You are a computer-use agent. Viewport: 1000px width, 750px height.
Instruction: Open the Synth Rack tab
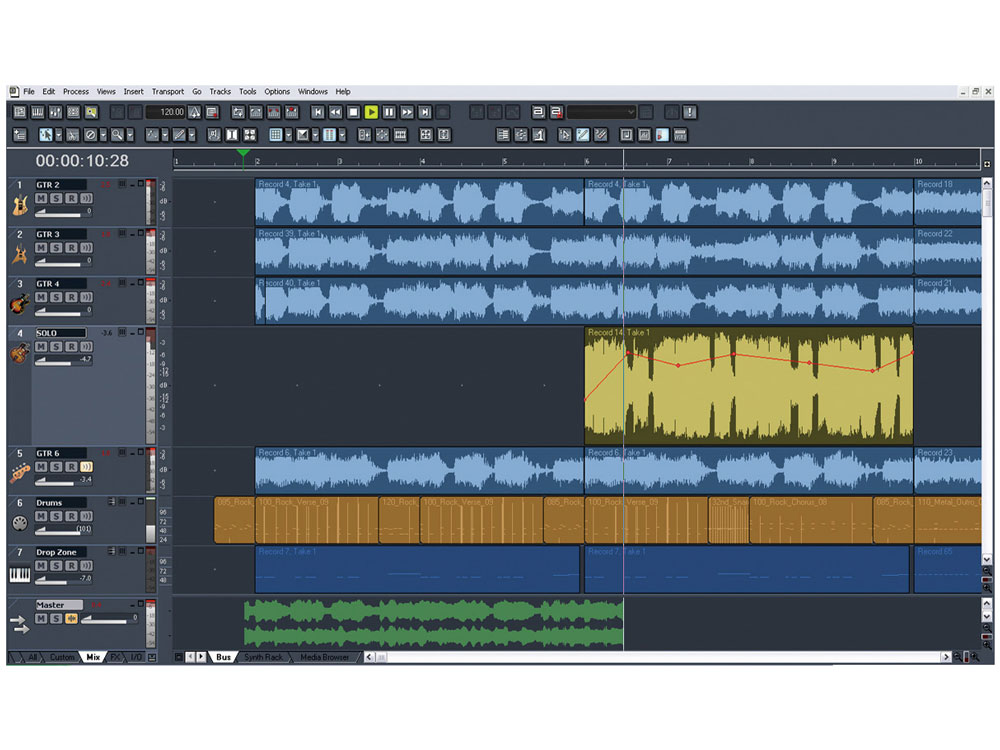pos(264,657)
